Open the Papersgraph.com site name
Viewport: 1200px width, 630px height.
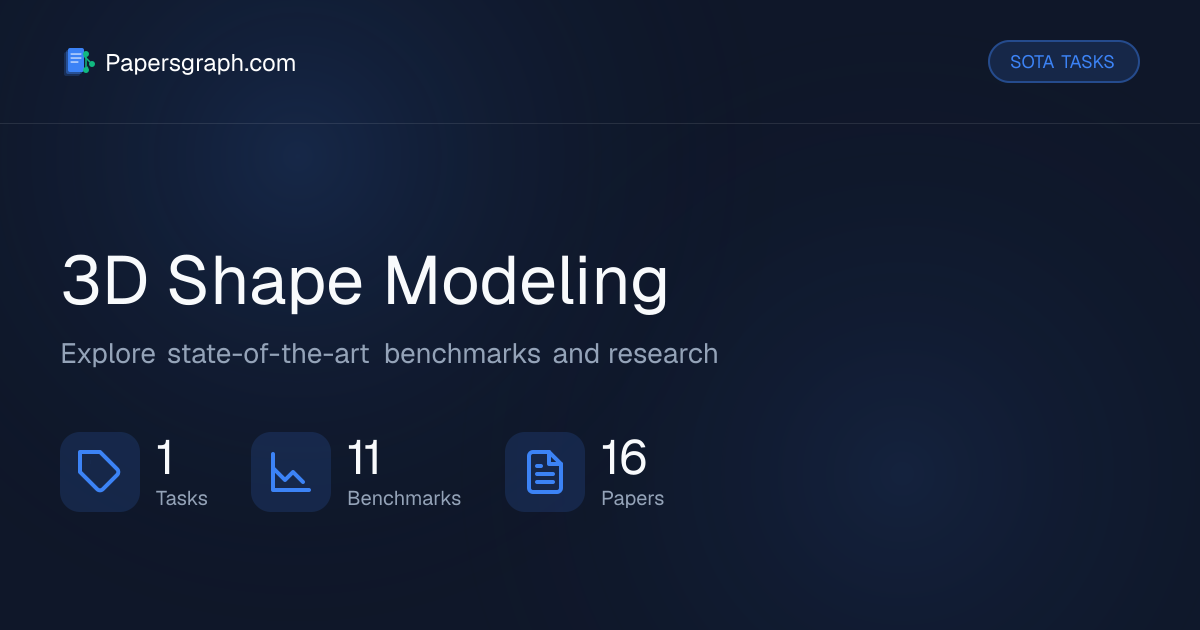click(x=200, y=63)
